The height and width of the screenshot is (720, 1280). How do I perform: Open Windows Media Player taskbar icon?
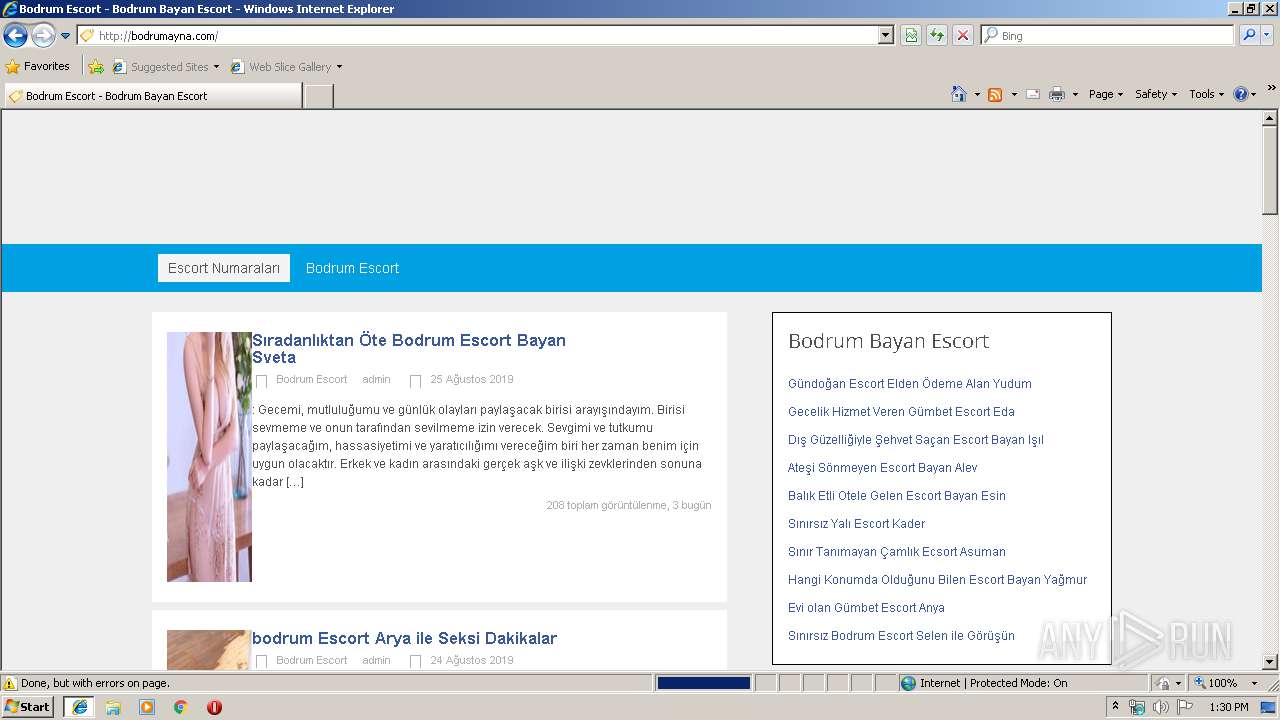(x=147, y=707)
